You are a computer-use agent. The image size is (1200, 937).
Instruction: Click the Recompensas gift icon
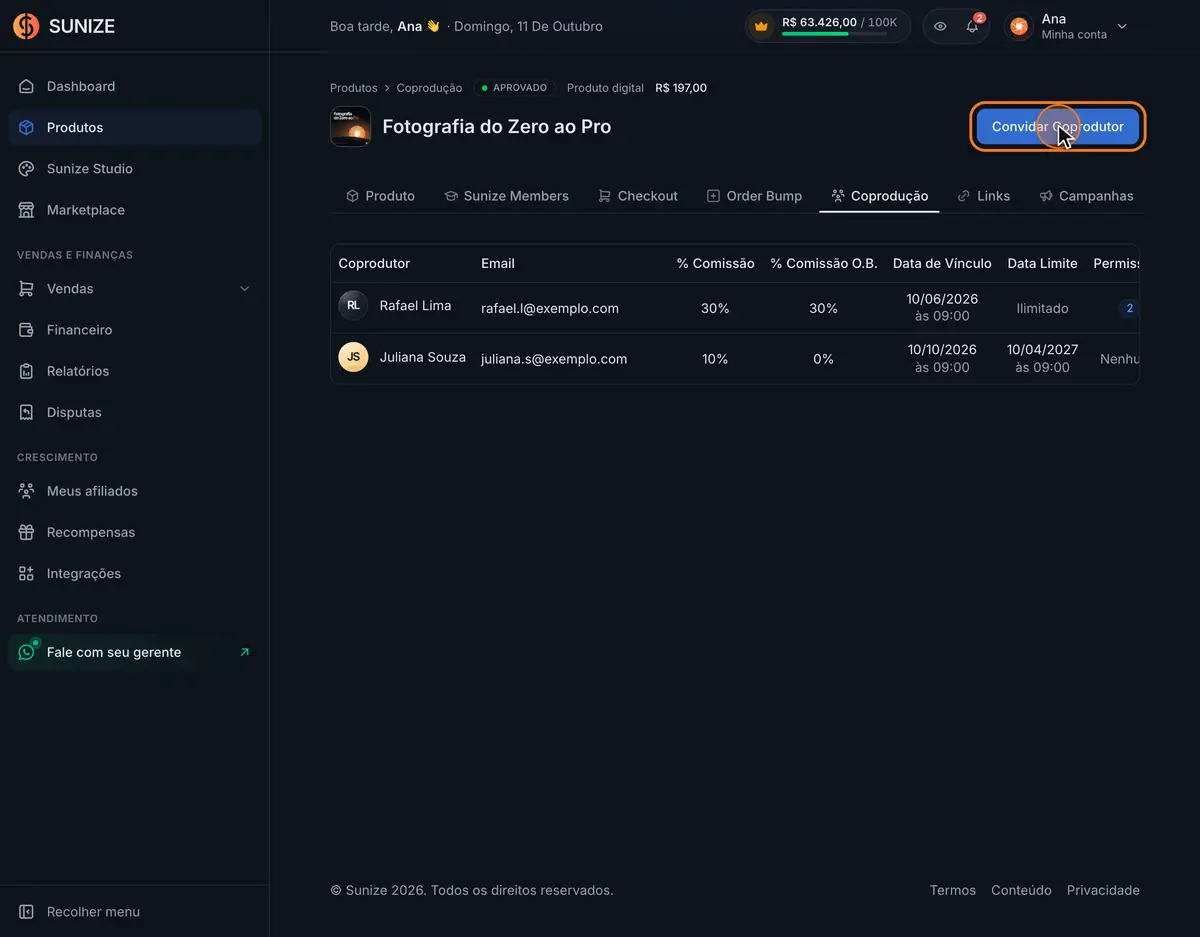coord(26,532)
